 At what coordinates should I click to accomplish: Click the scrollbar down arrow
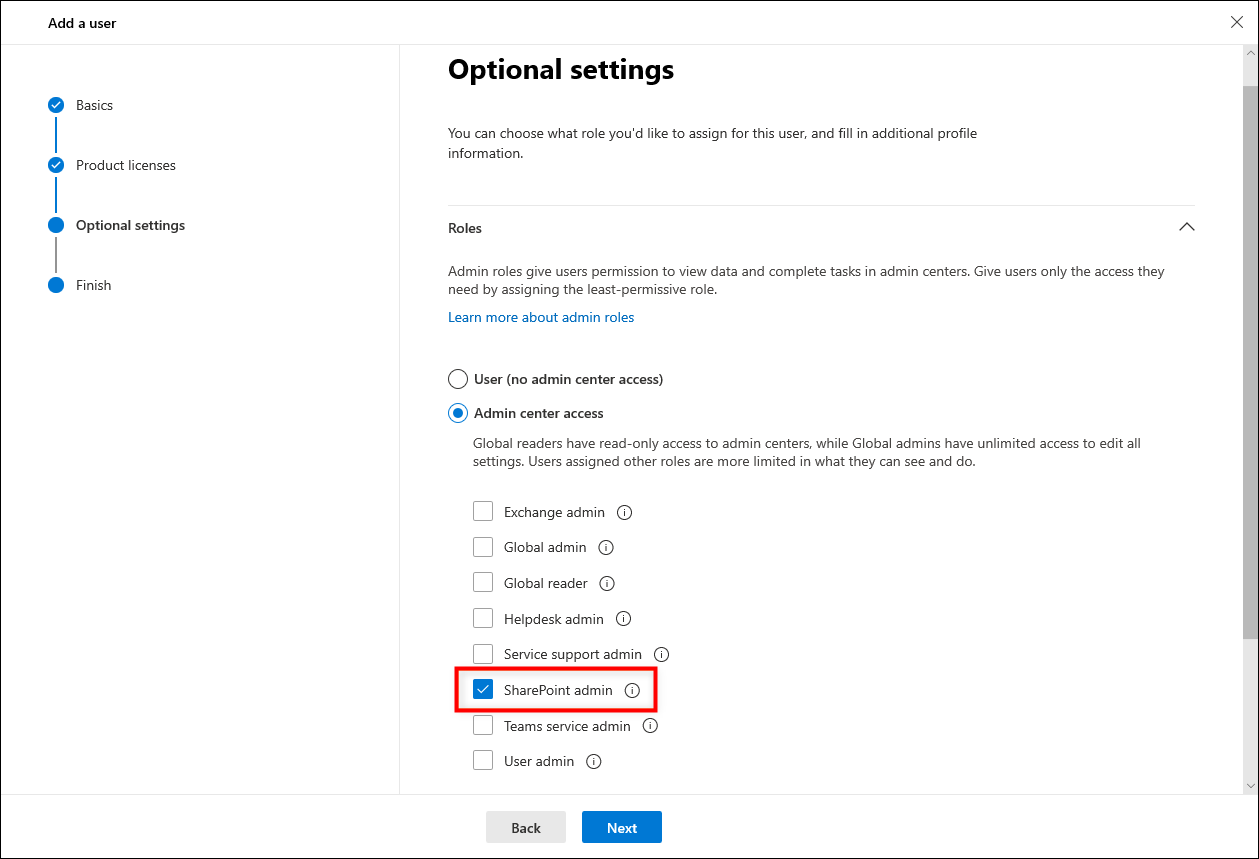pos(1250,786)
